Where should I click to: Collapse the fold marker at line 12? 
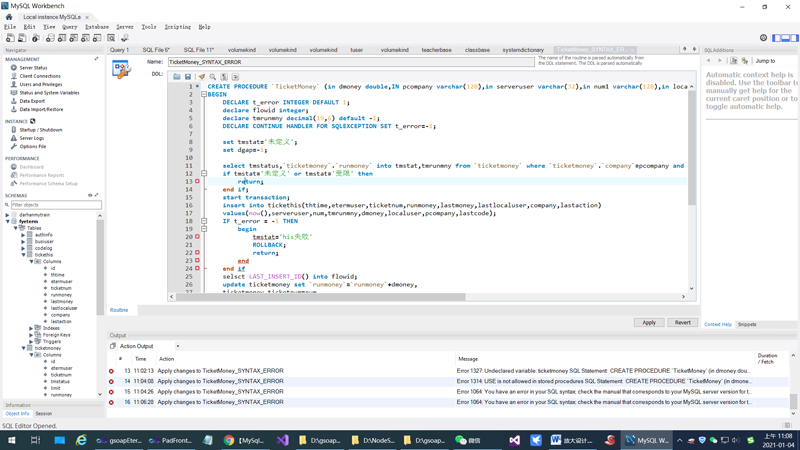pos(204,173)
